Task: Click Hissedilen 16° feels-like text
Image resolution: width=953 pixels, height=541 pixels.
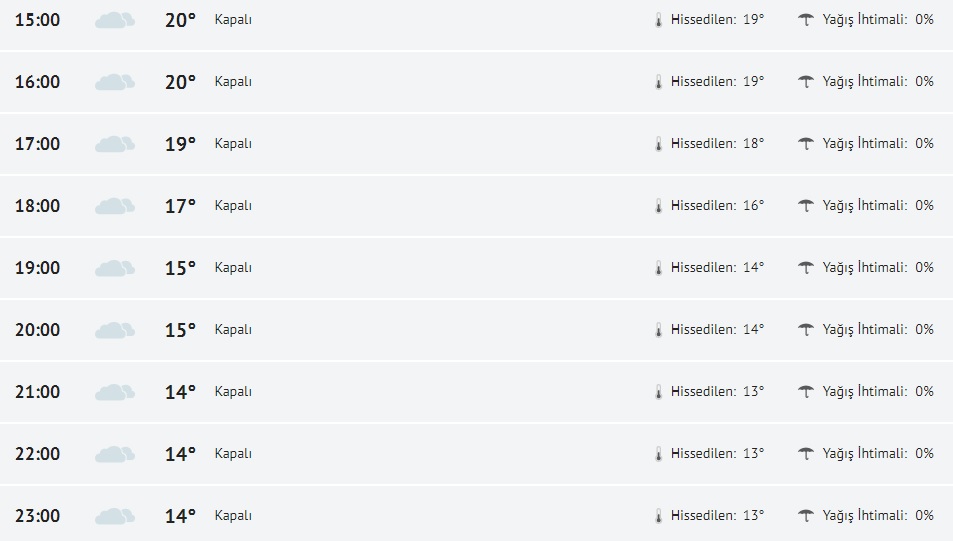Action: point(717,206)
